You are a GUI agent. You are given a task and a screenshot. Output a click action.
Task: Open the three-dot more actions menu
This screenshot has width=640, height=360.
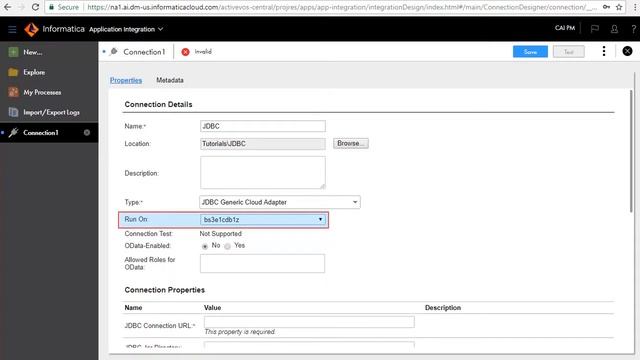[x=604, y=51]
